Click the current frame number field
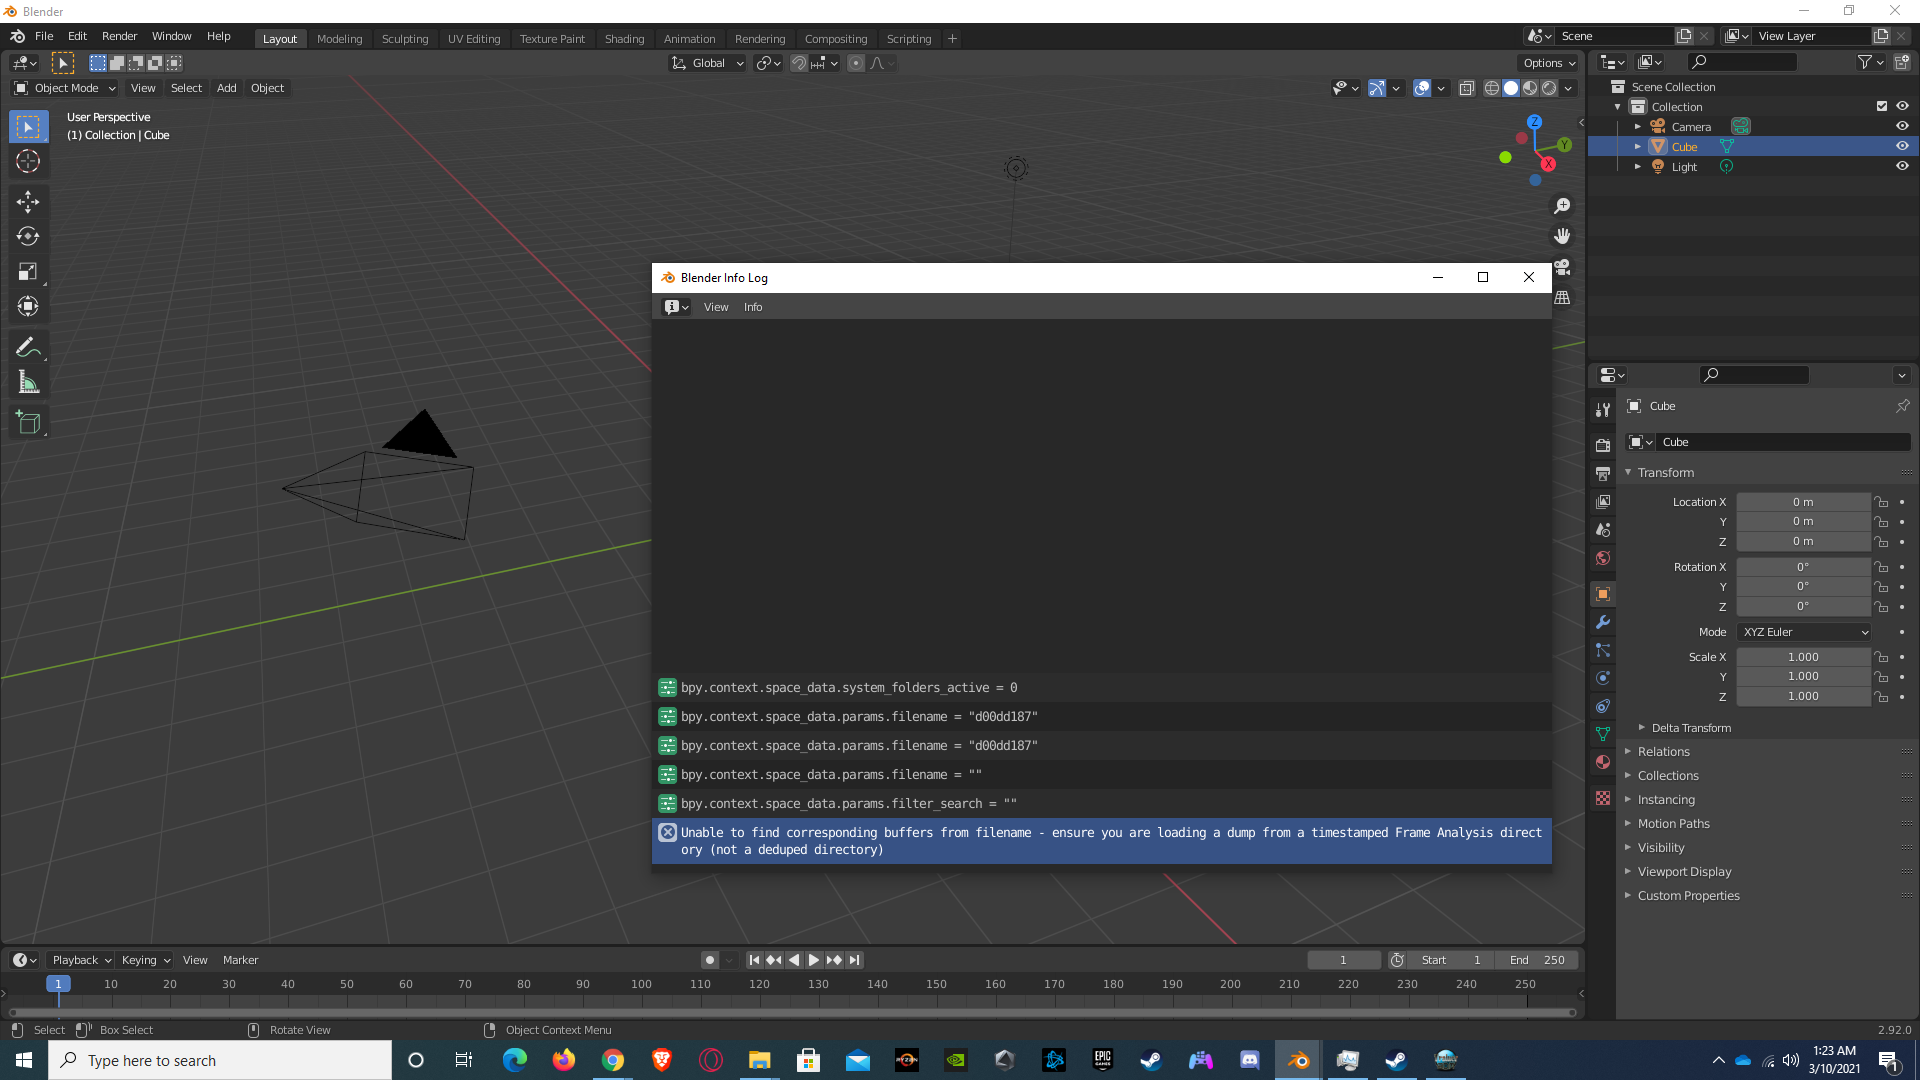This screenshot has height=1080, width=1920. pos(1343,960)
